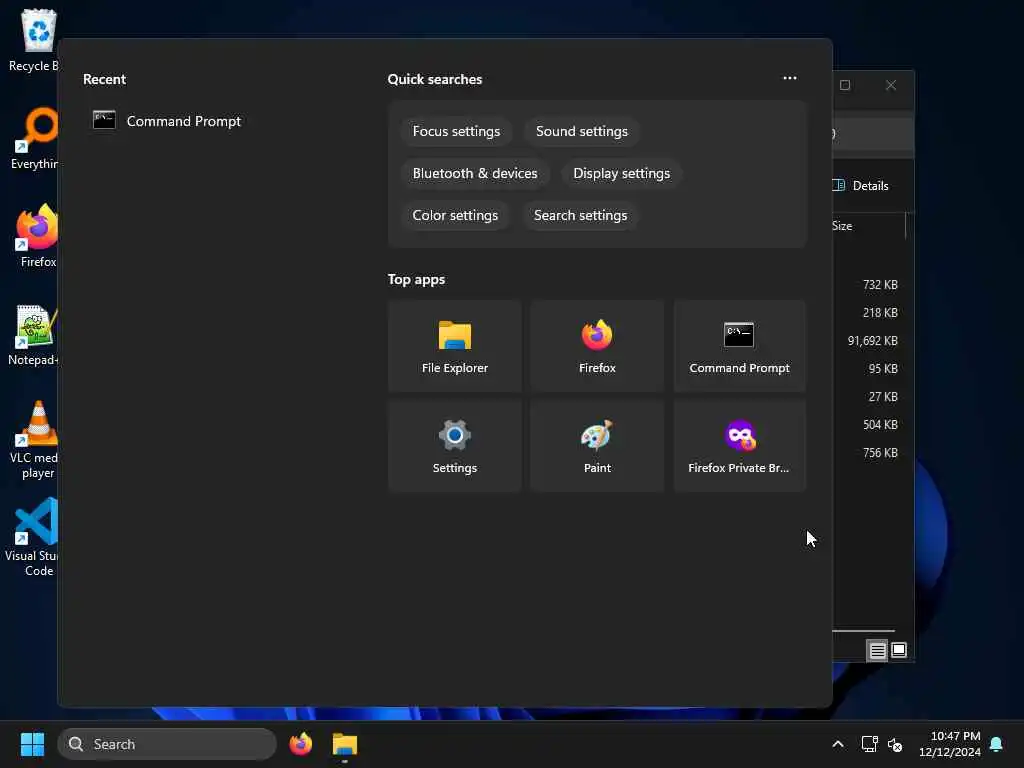Click the muted volume tray icon
1024x768 pixels.
click(895, 744)
